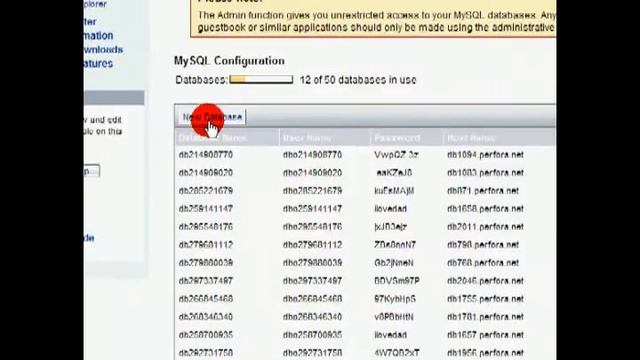Click user name dbo297337497
Viewport: 640px width, 360px height.
(x=312, y=281)
